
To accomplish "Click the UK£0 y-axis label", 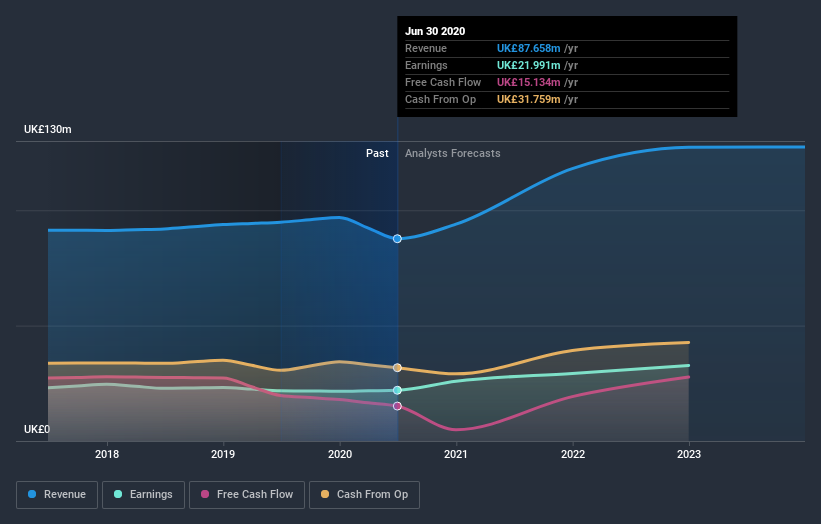I will click(37, 429).
